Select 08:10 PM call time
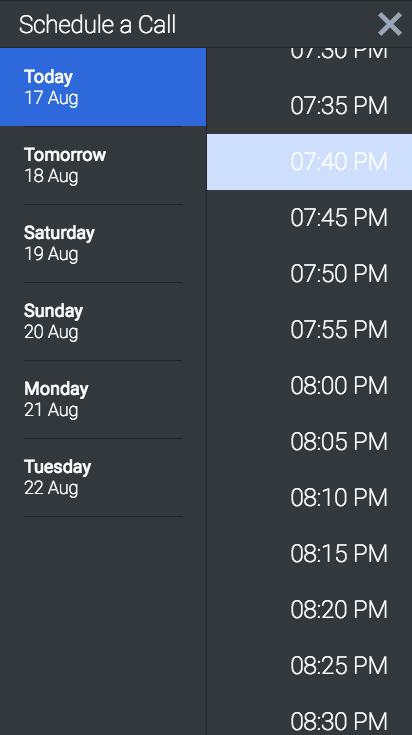The width and height of the screenshot is (412, 735). (309, 498)
